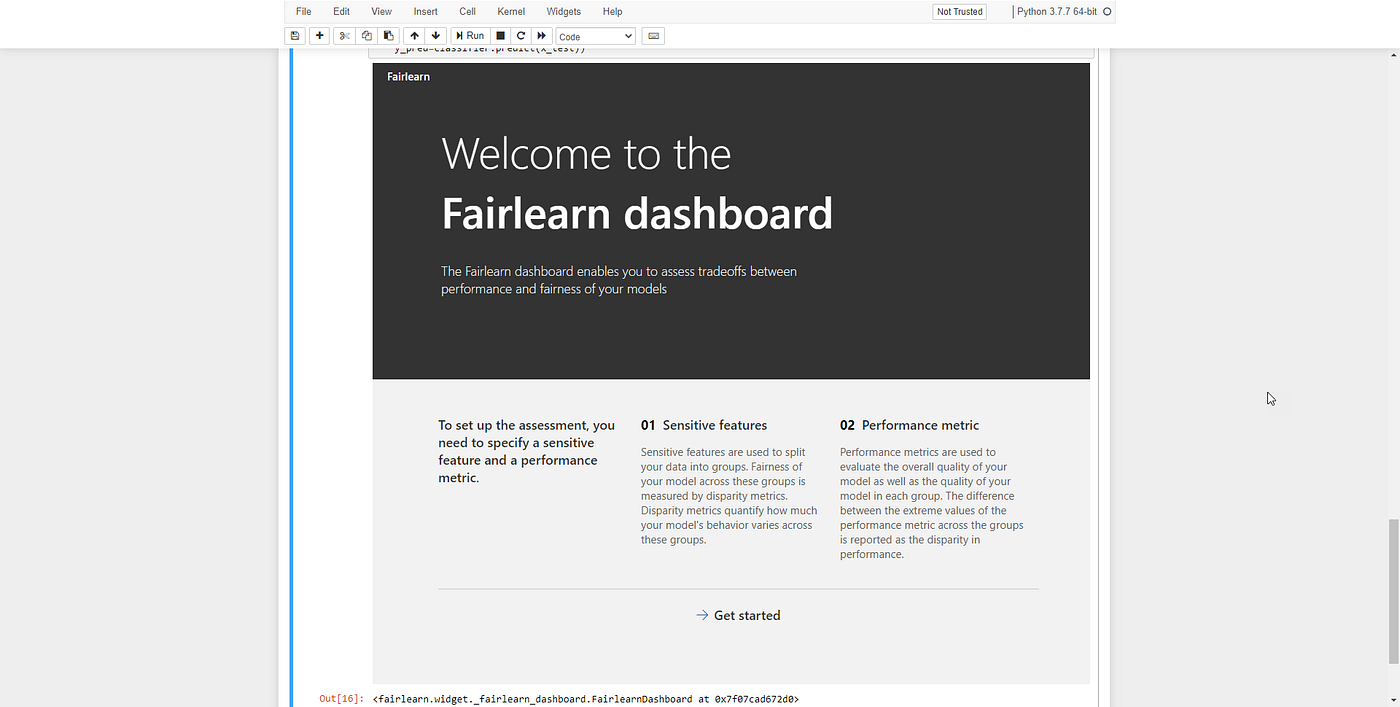Check the kernel busy status indicator
Screen dimensions: 1400x707
click(1106, 11)
